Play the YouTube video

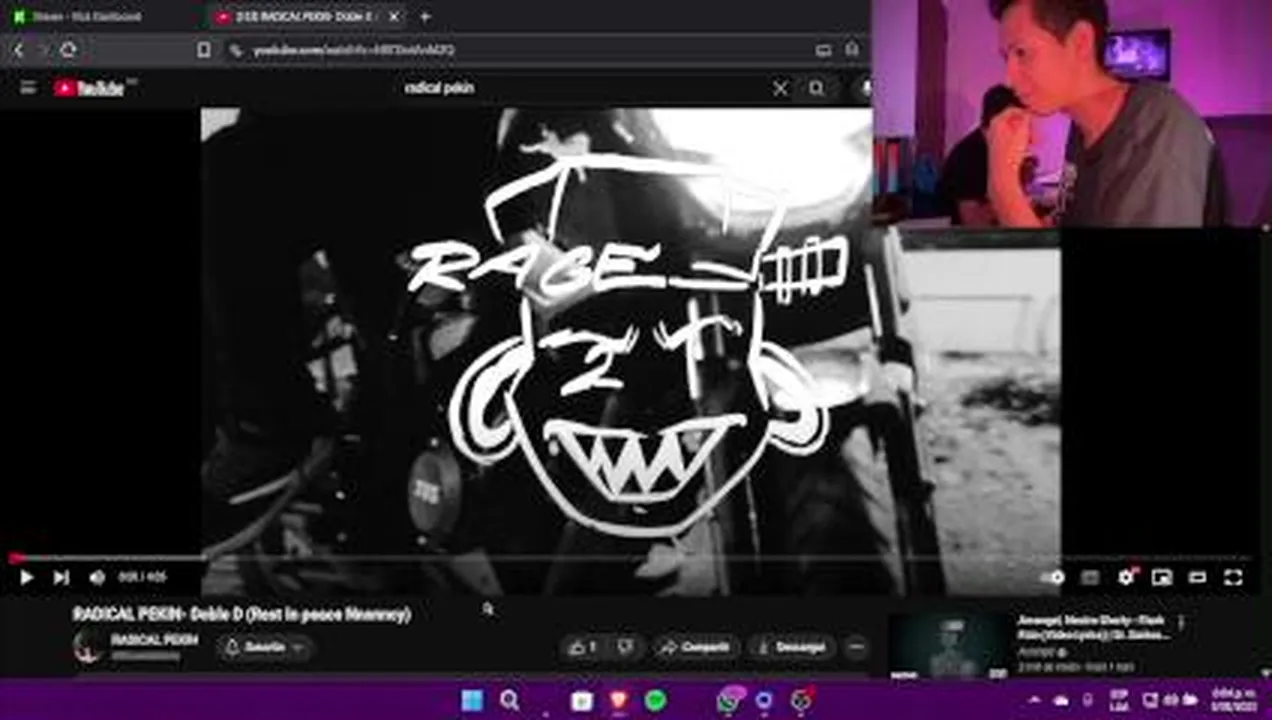click(26, 577)
